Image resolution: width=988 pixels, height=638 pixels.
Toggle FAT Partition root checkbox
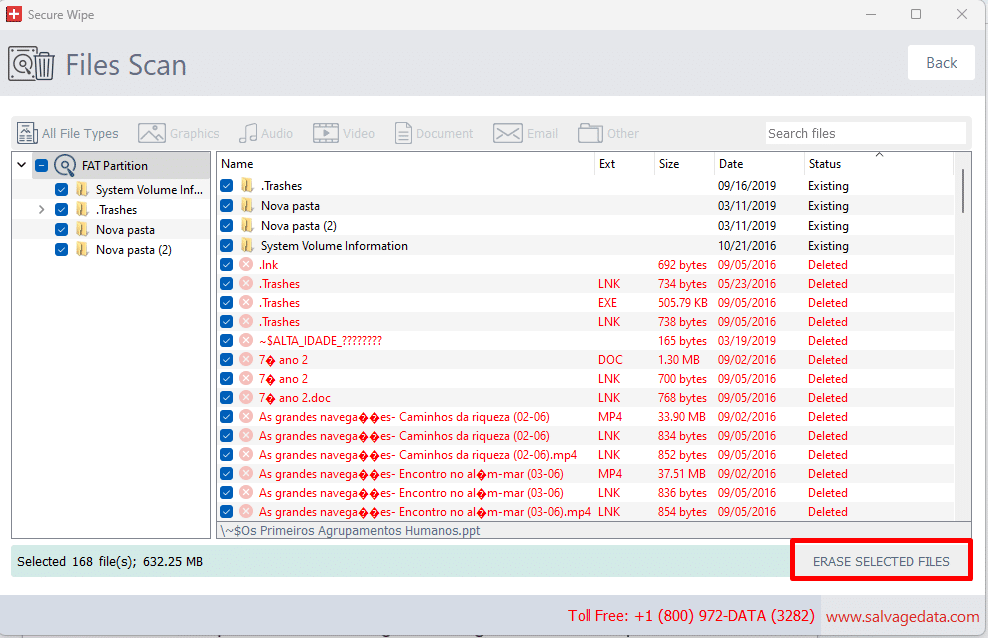pyautogui.click(x=42, y=166)
